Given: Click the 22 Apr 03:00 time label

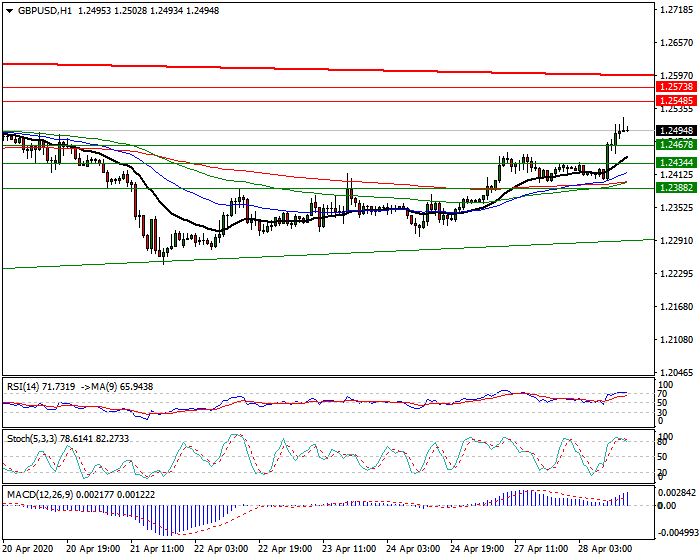Looking at the screenshot, I should (x=221, y=549).
